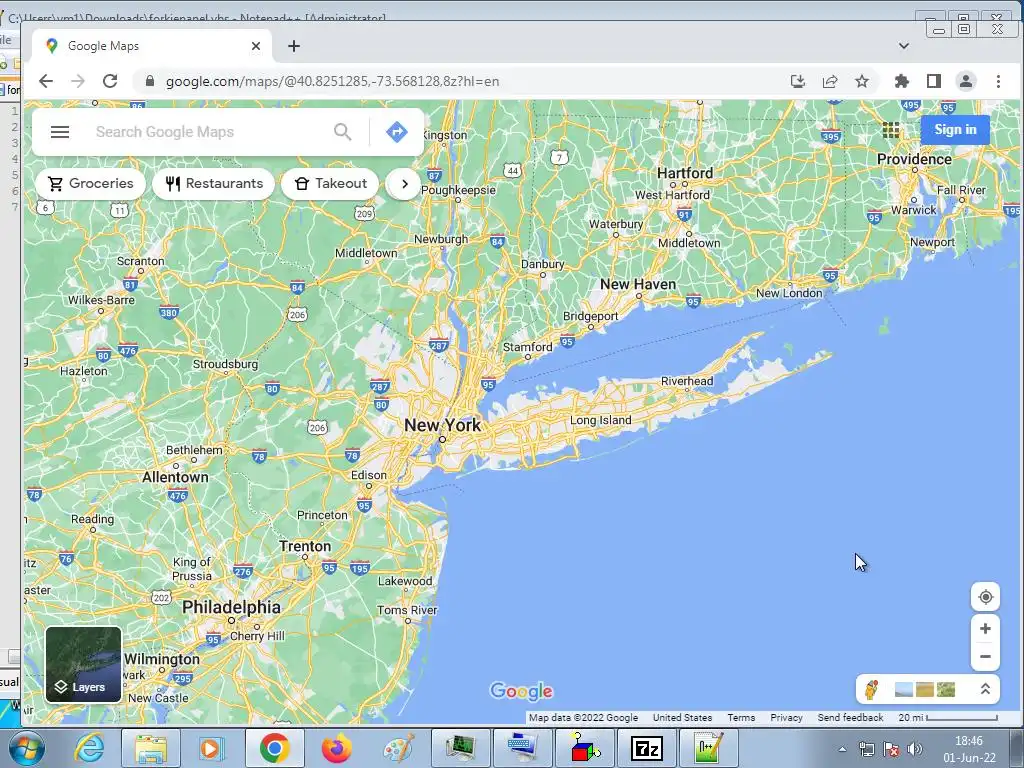Viewport: 1024px width, 768px height.
Task: Close the Google Maps tab
Action: 256,46
